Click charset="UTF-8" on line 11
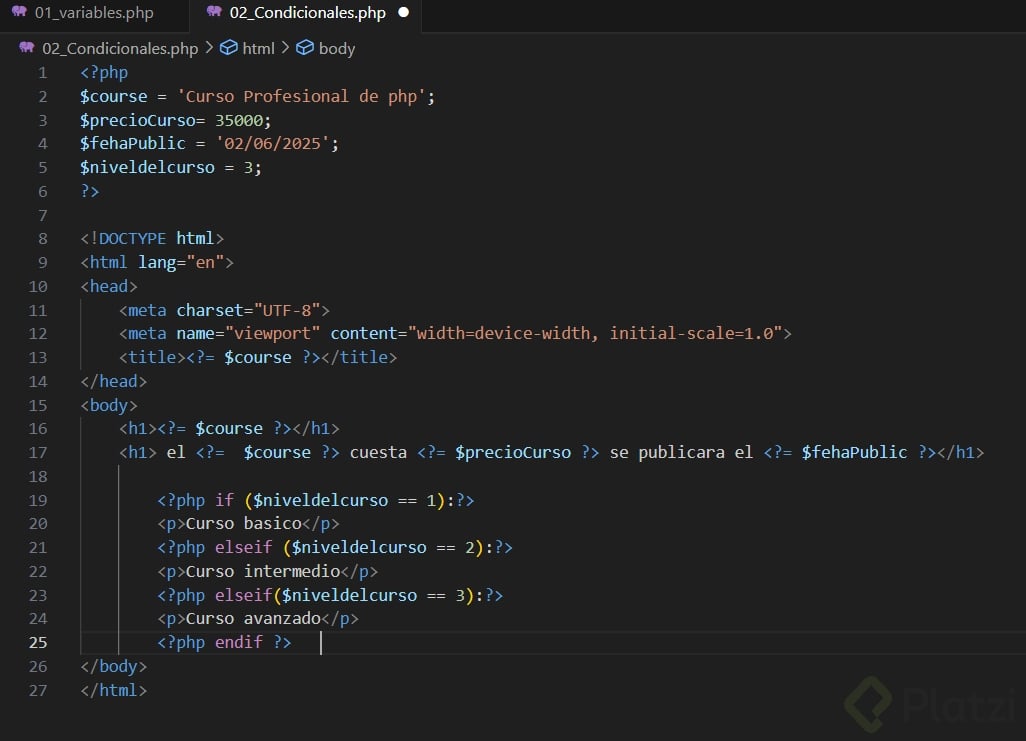Screen dimensions: 1026x741 (x=249, y=310)
